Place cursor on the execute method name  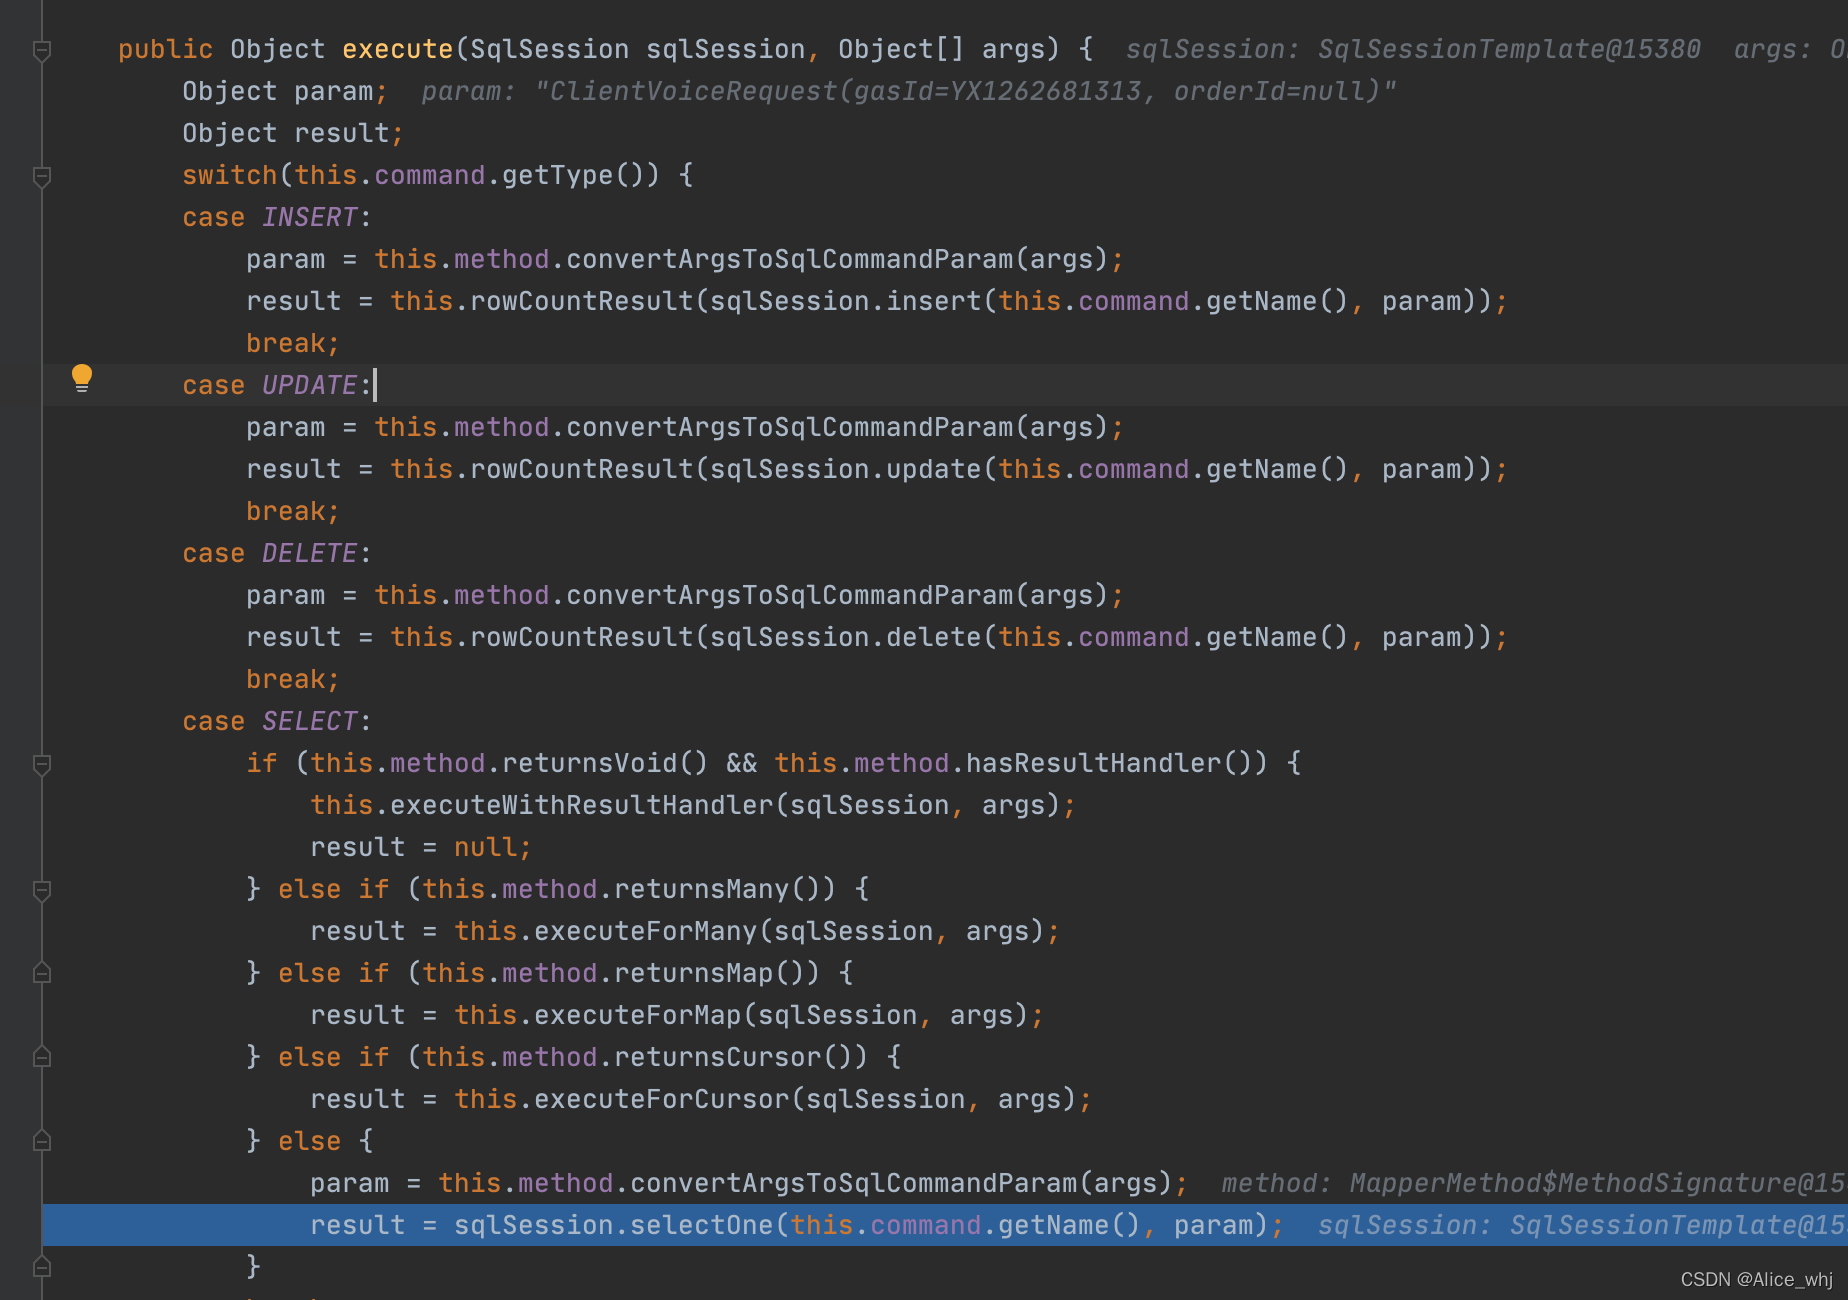398,49
